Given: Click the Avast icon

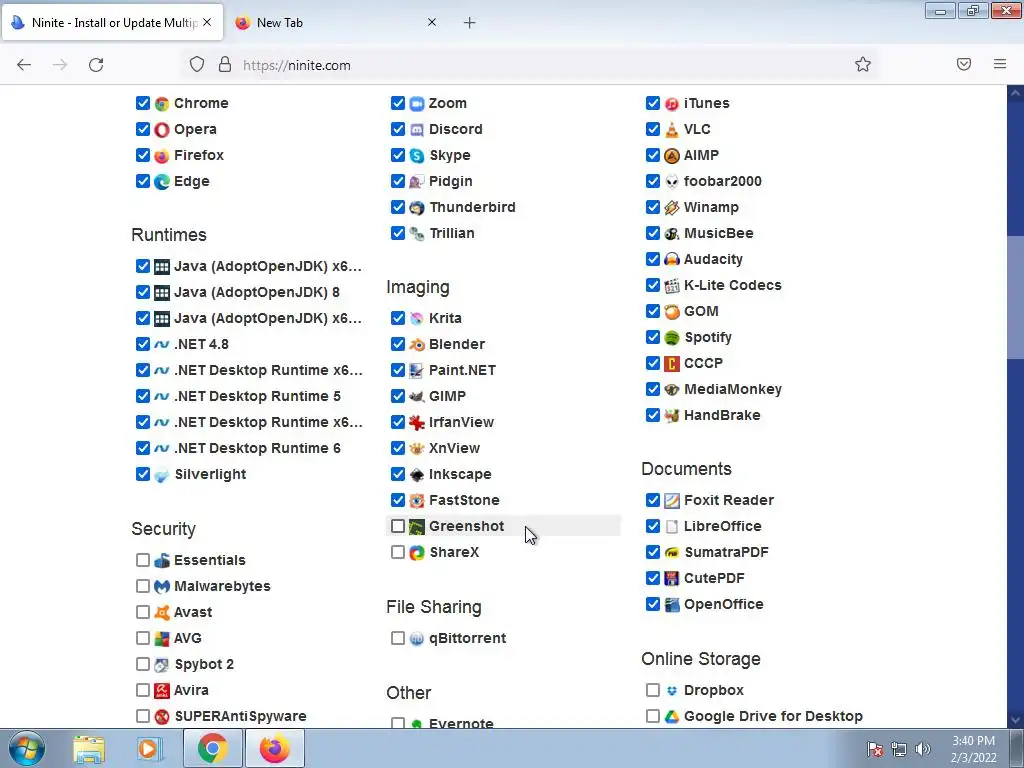Looking at the screenshot, I should 162,613.
